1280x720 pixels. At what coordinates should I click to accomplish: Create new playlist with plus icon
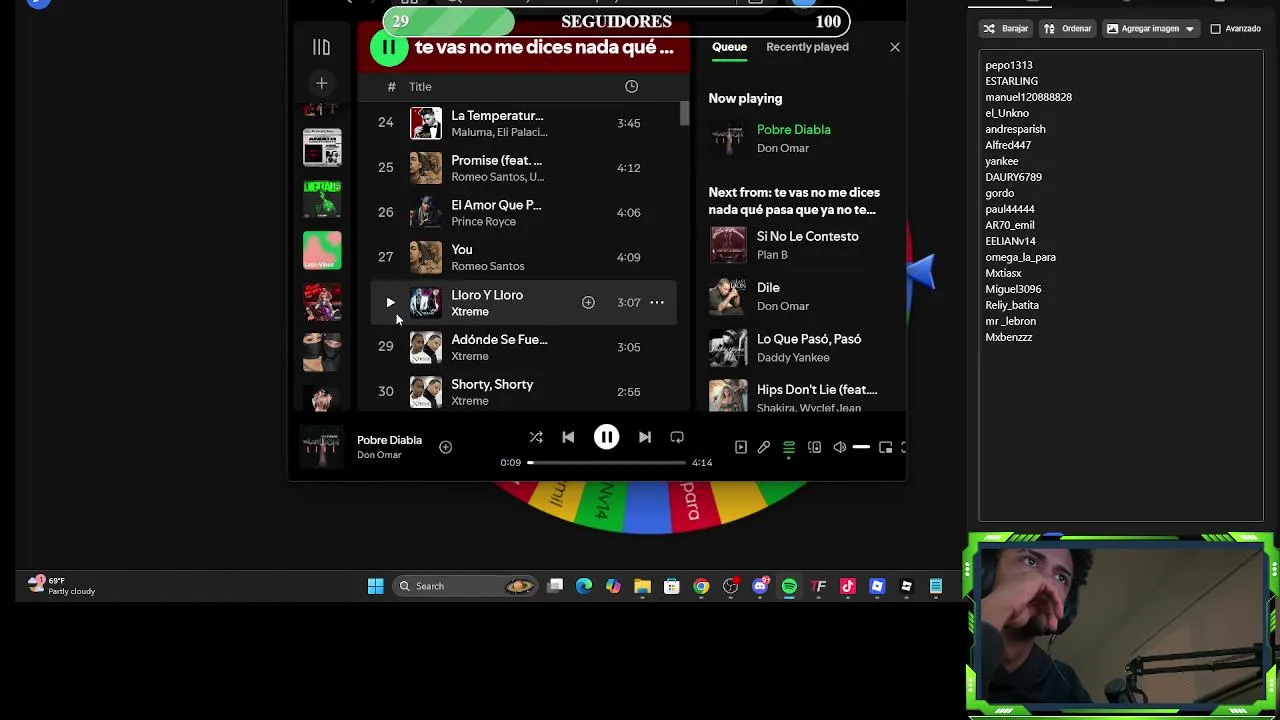[321, 83]
